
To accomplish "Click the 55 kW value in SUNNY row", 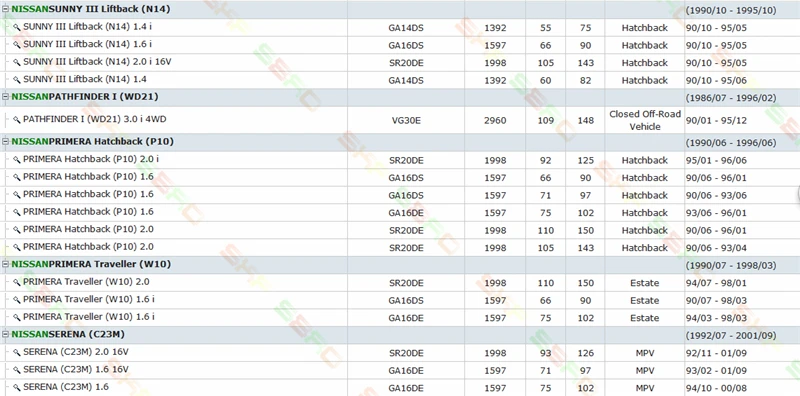I will 545,28.
